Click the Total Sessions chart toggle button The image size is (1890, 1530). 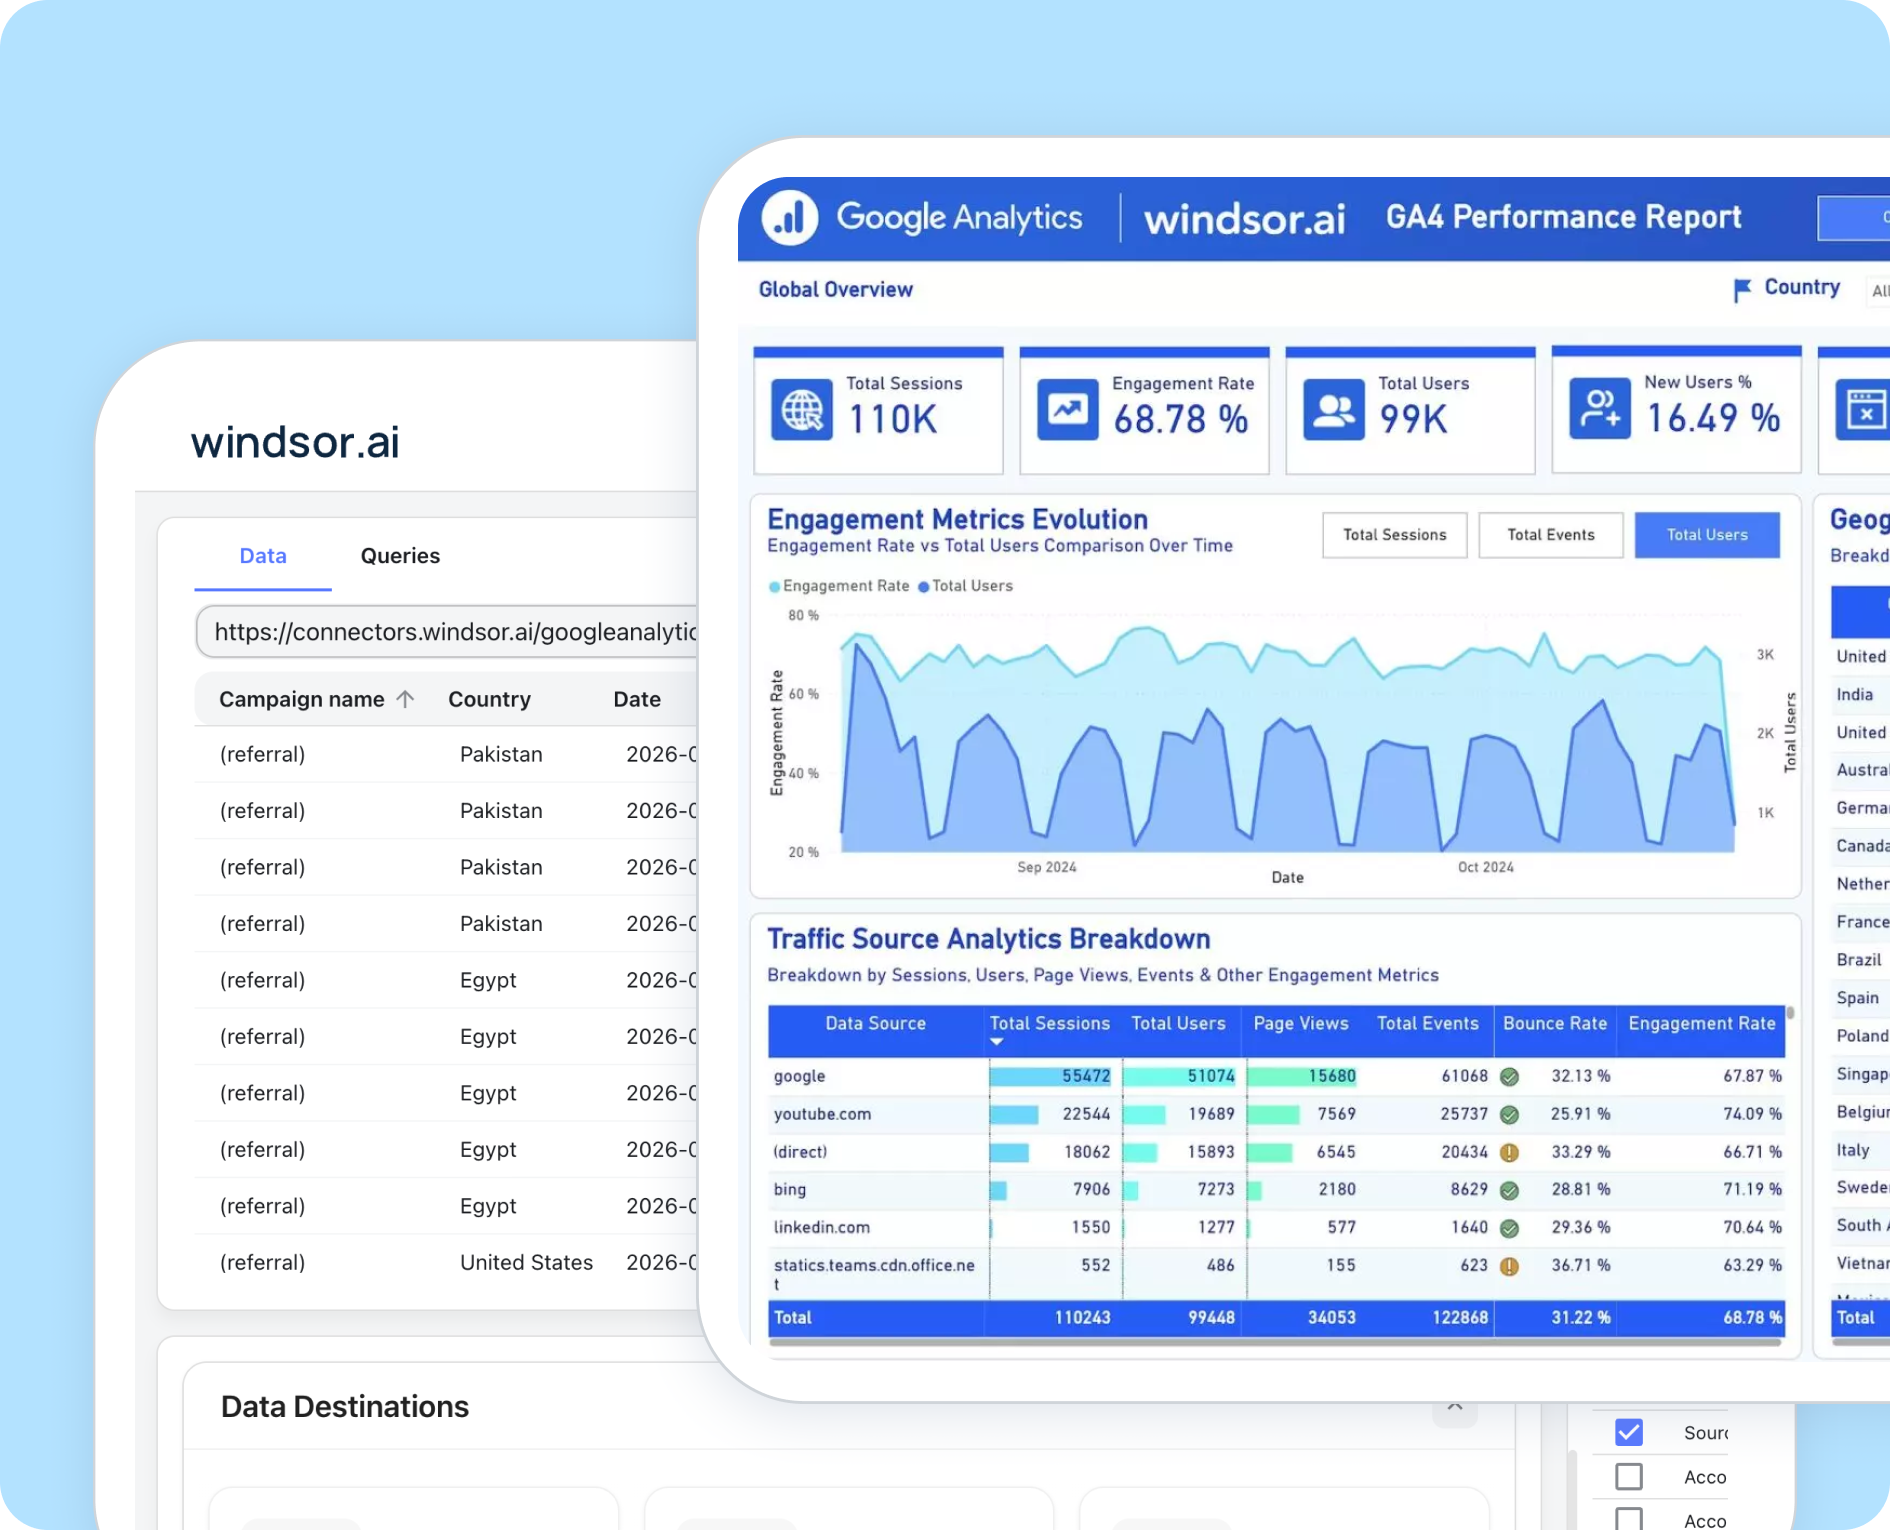[1394, 535]
